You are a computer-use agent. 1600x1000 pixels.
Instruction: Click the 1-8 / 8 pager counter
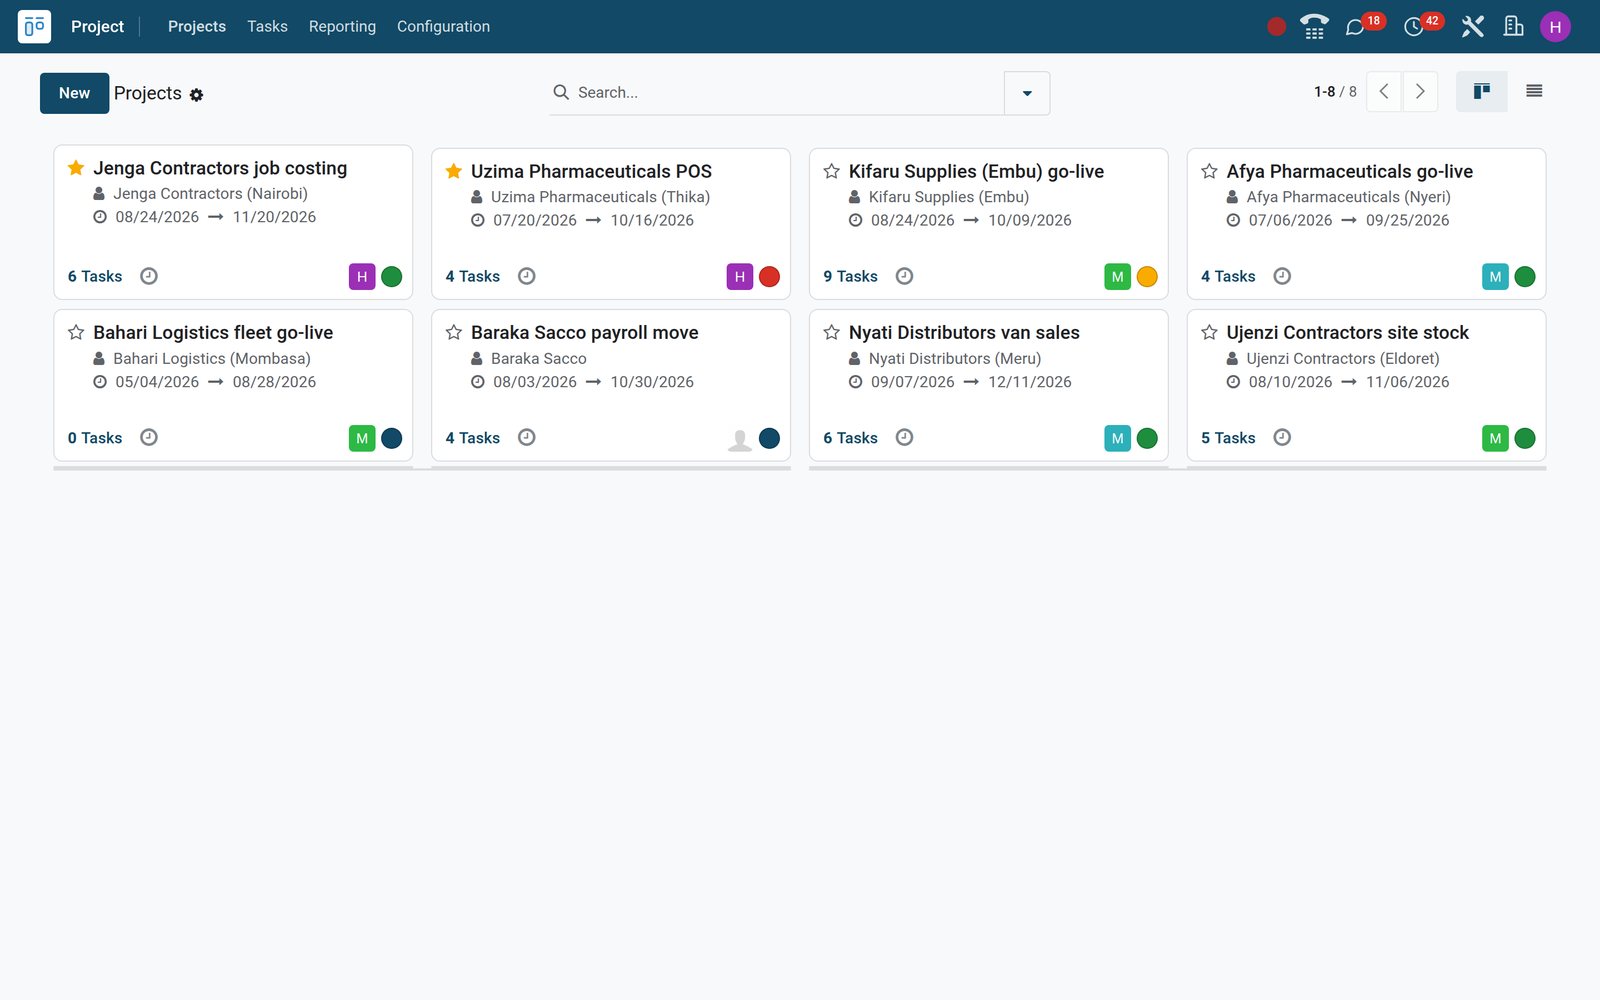(x=1335, y=92)
